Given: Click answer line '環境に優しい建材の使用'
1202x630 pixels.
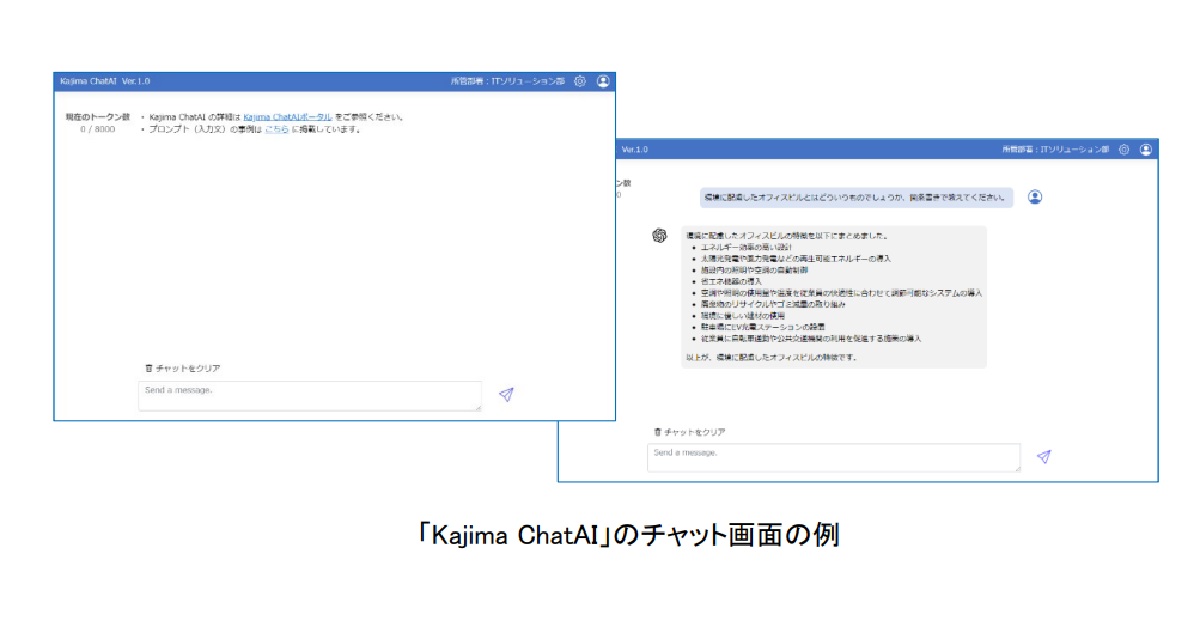Looking at the screenshot, I should tap(741, 316).
